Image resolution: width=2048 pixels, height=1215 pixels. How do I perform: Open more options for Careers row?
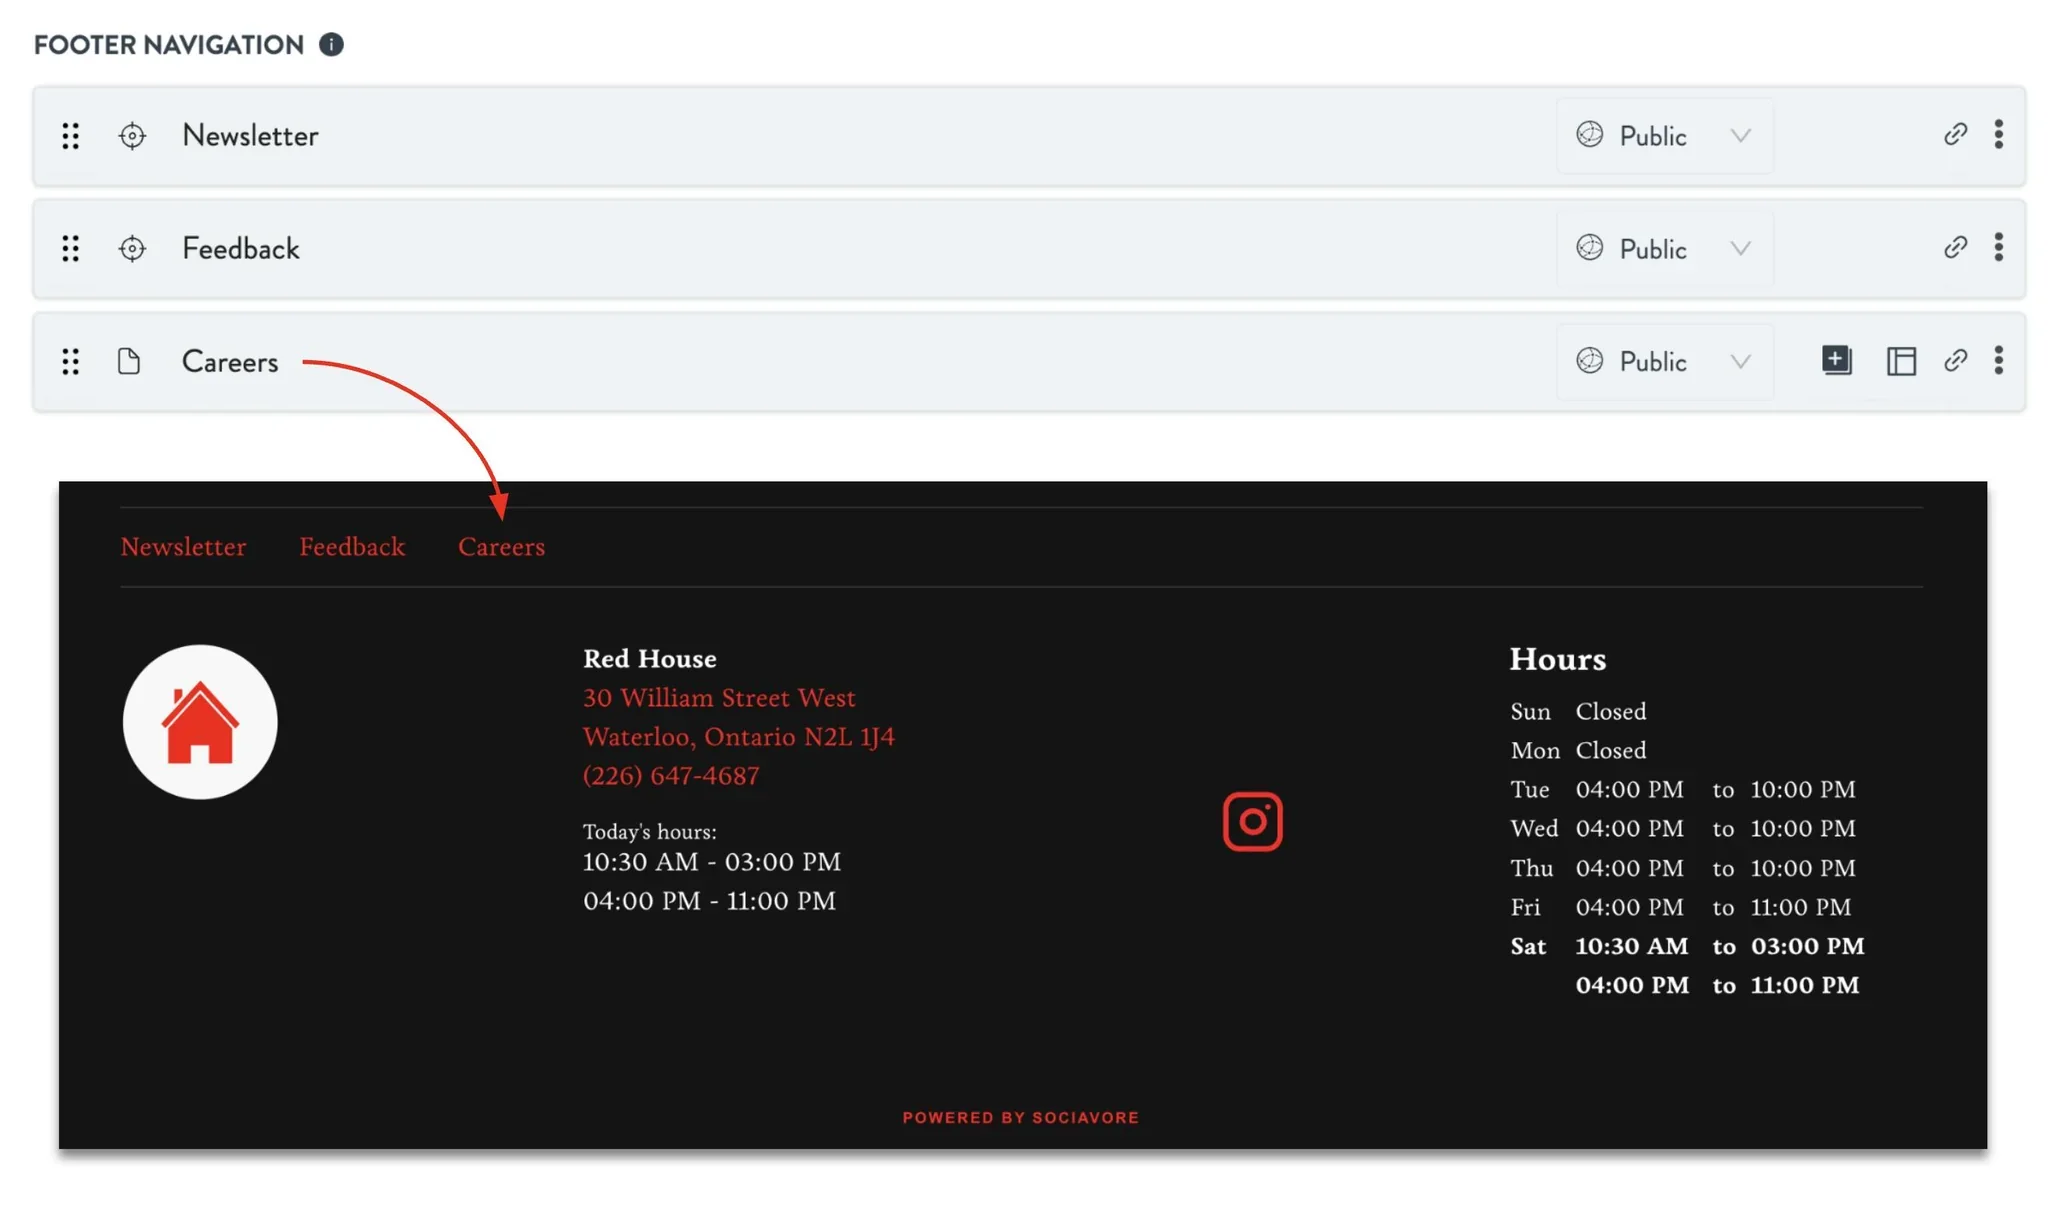coord(1999,360)
